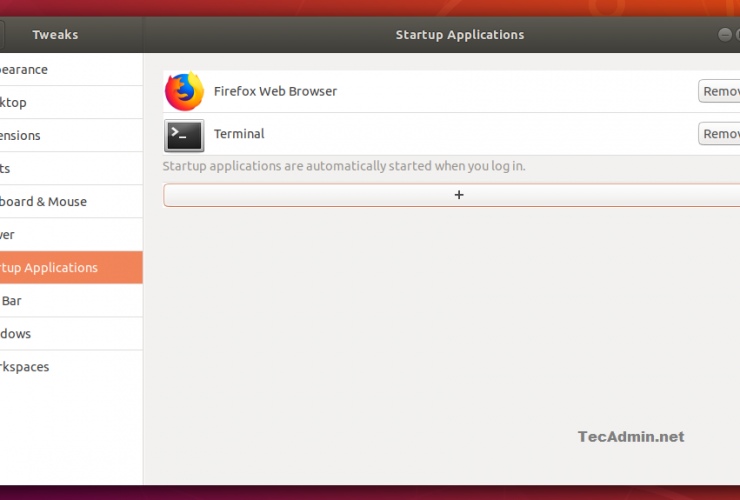The width and height of the screenshot is (740, 500).
Task: Click the Terminal application icon
Action: click(183, 135)
